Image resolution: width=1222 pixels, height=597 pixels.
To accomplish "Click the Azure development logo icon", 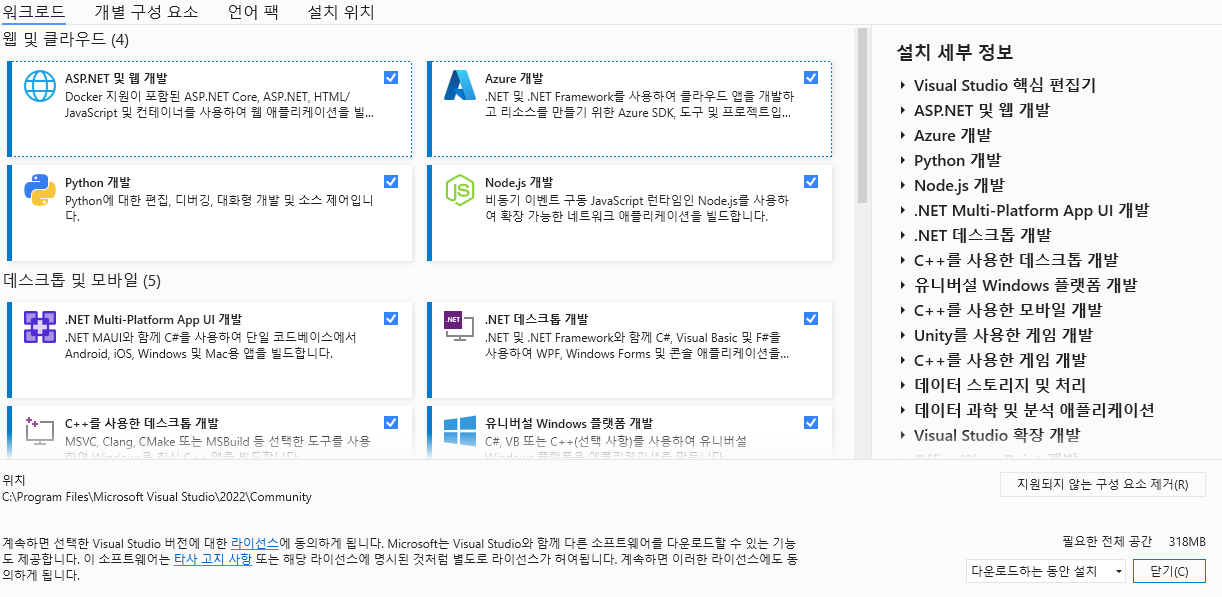I will [x=460, y=86].
